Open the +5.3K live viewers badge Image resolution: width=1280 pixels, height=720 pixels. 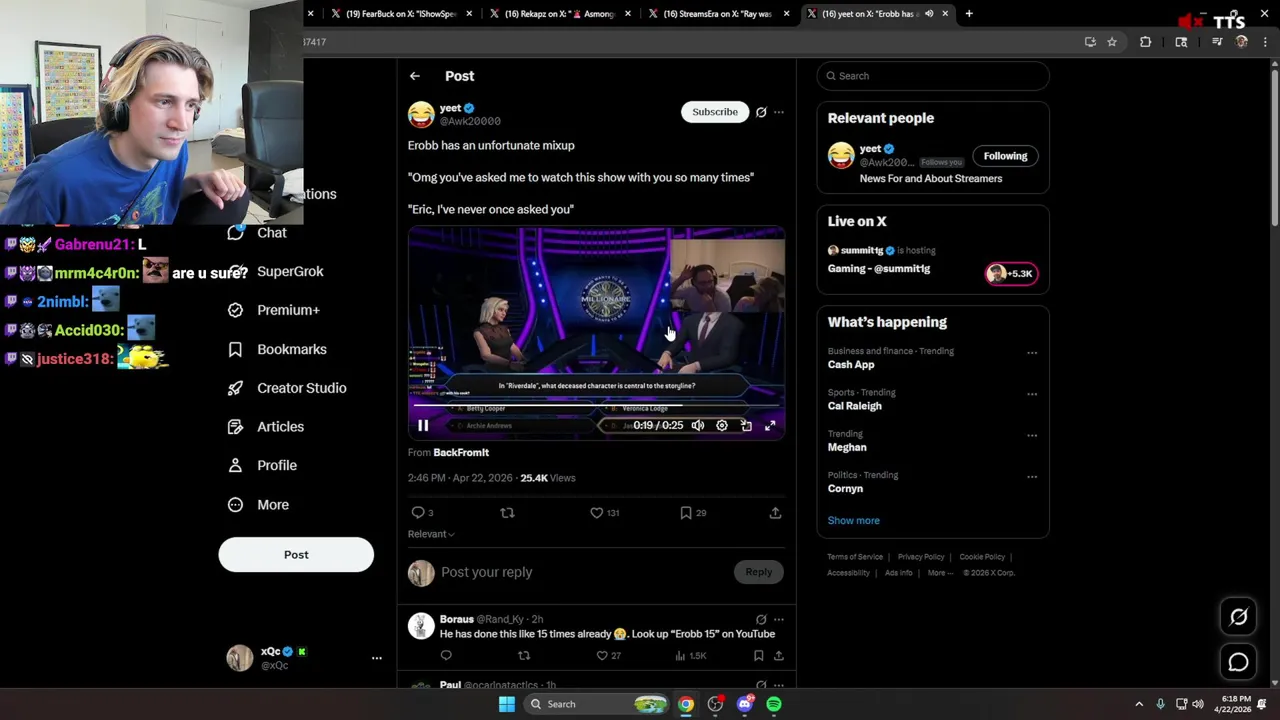[x=1011, y=274]
